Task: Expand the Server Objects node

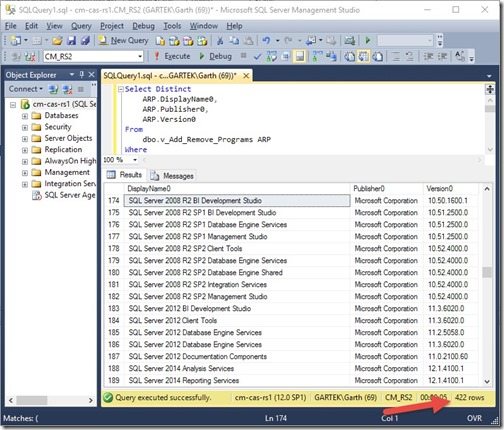Action: [25, 139]
